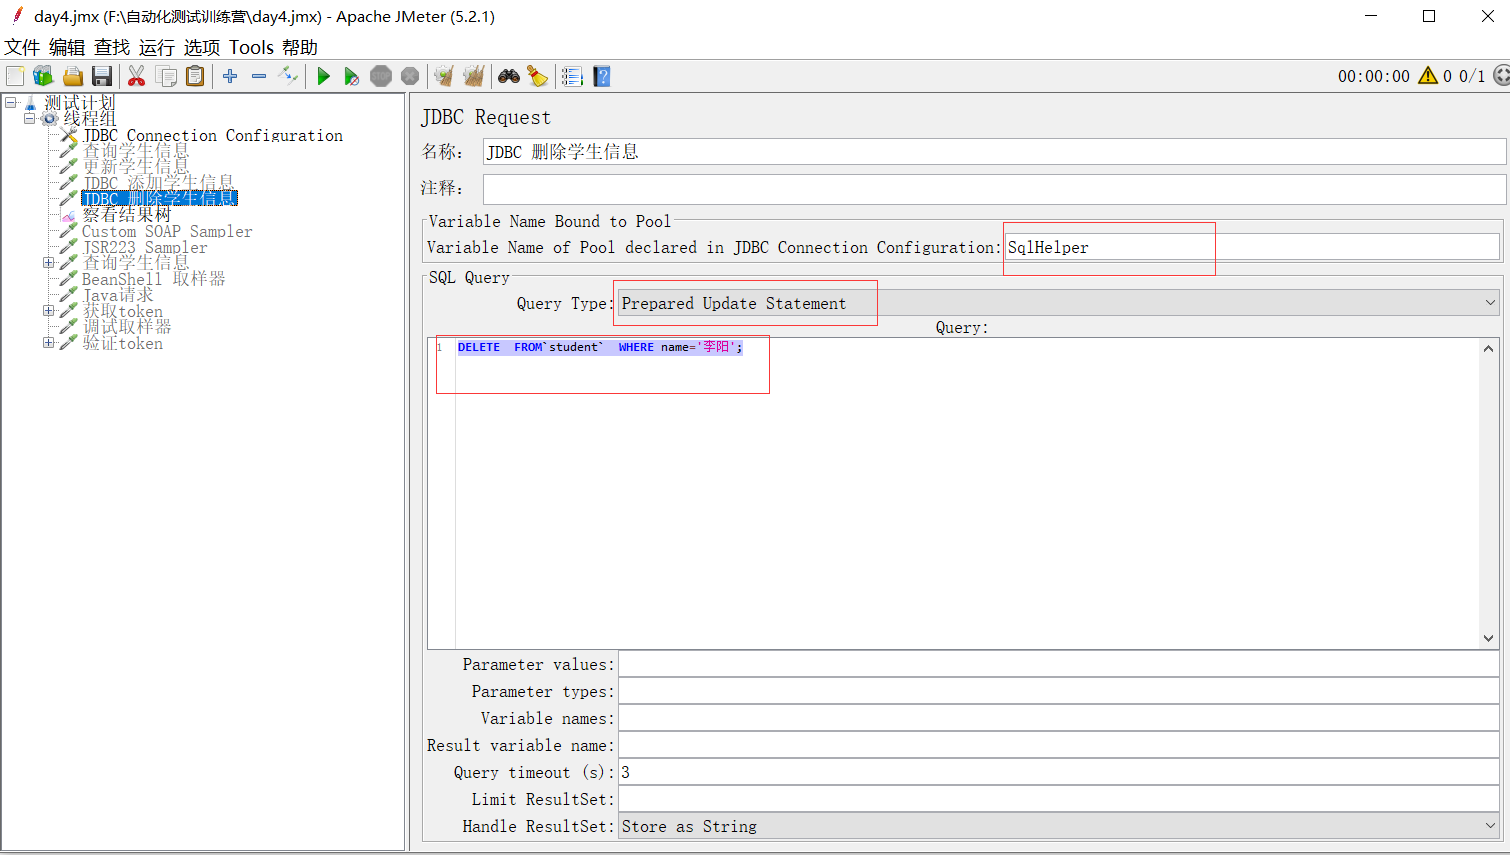Screen dimensions: 1510x855
Task: Click the elapsed time 00:00:00 readout
Action: (x=1374, y=76)
